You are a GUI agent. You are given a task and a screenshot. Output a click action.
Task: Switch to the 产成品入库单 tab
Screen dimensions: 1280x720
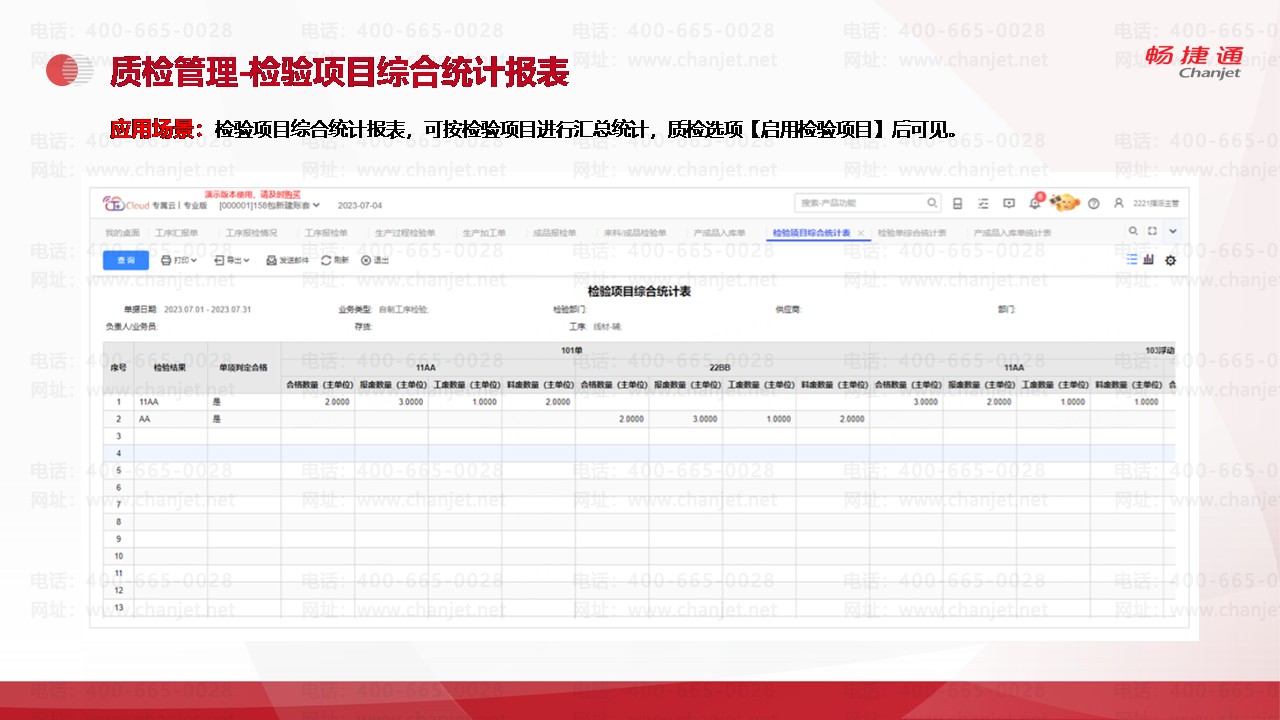[719, 233]
